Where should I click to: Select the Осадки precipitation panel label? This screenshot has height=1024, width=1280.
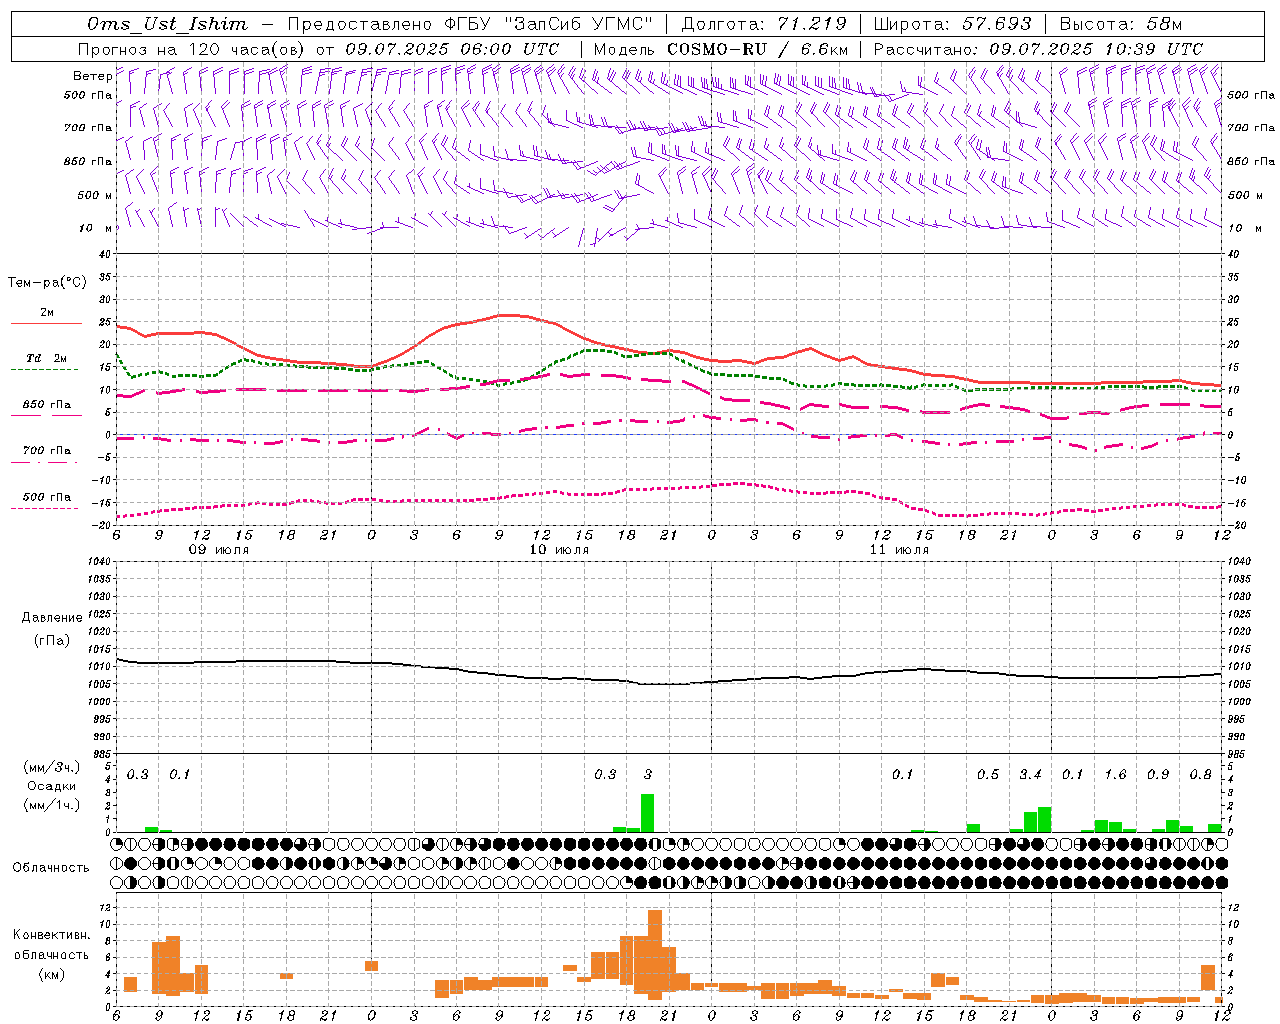coord(52,786)
